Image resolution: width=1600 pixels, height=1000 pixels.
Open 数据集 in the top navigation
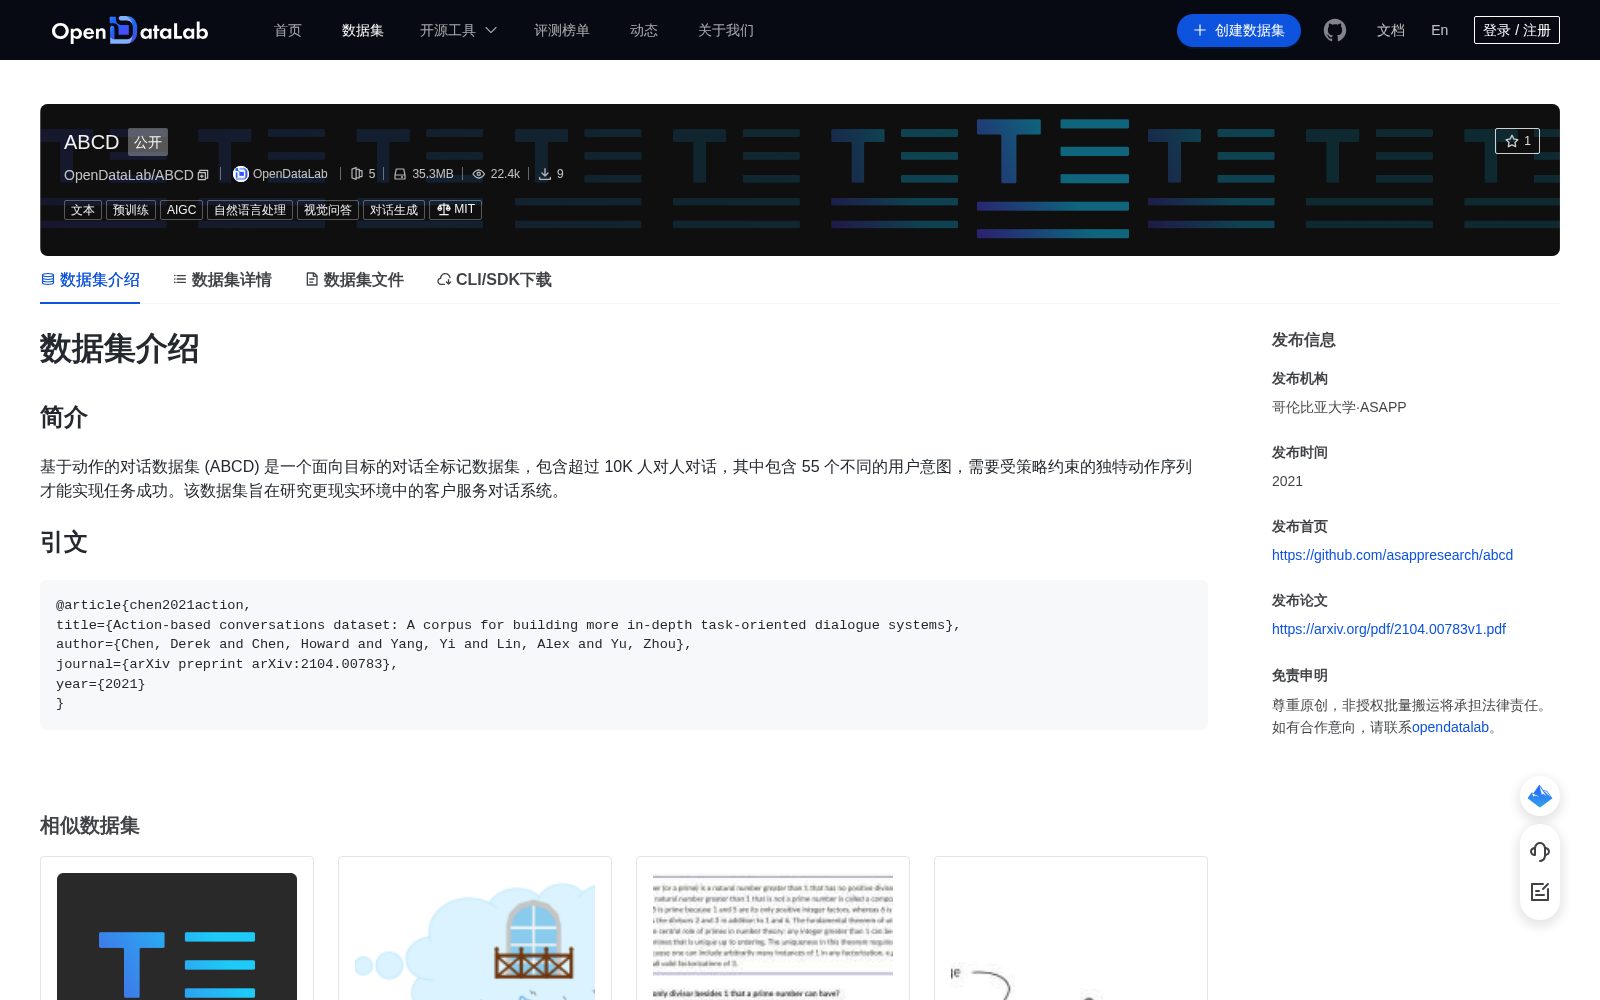[363, 30]
